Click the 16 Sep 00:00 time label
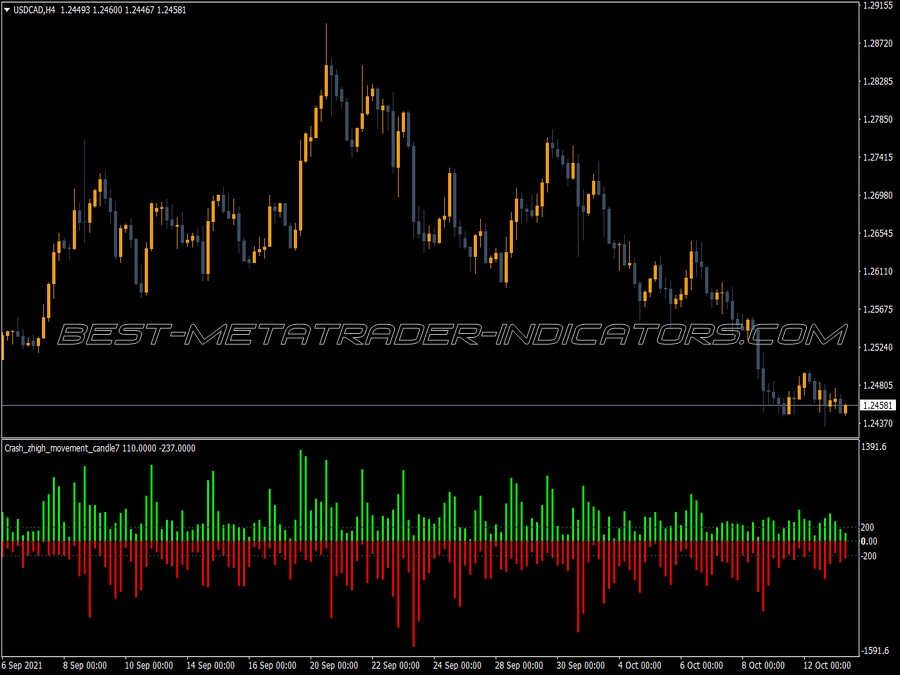Screen dimensions: 900x675 (x=272, y=665)
